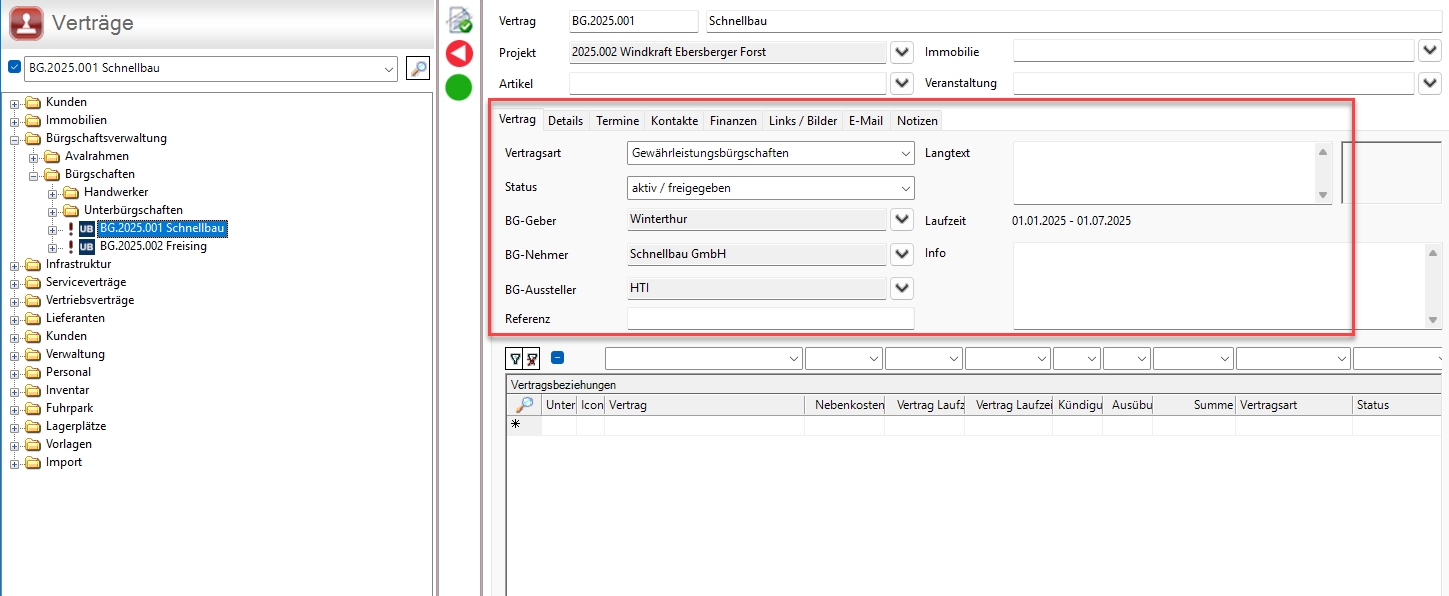The width and height of the screenshot is (1449, 596).
Task: Switch to the Details tab
Action: pos(565,121)
